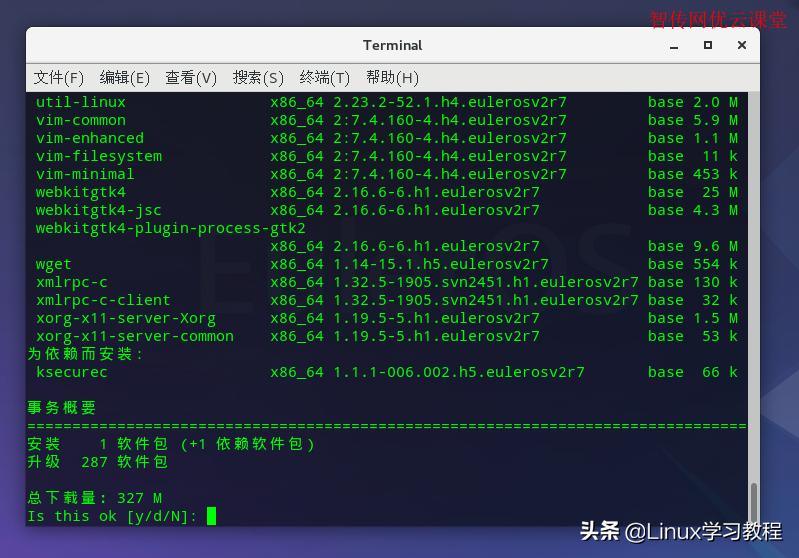Click the ksecurec dependency package name
The width and height of the screenshot is (799, 558).
click(72, 372)
